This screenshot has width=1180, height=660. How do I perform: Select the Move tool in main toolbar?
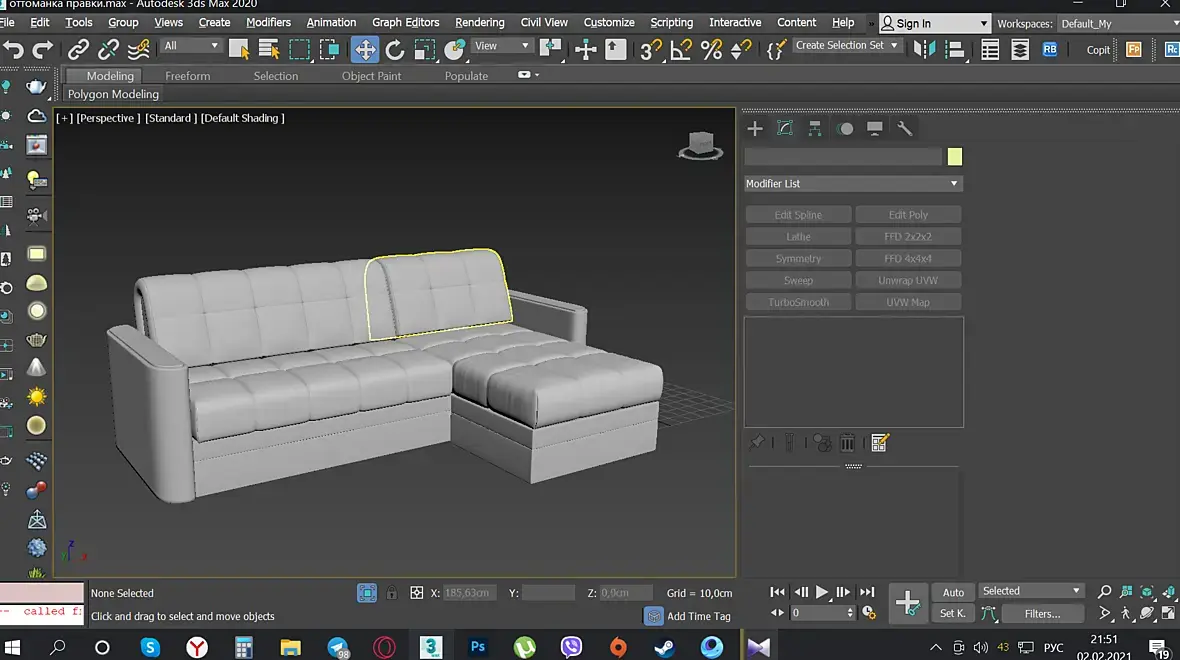click(365, 48)
